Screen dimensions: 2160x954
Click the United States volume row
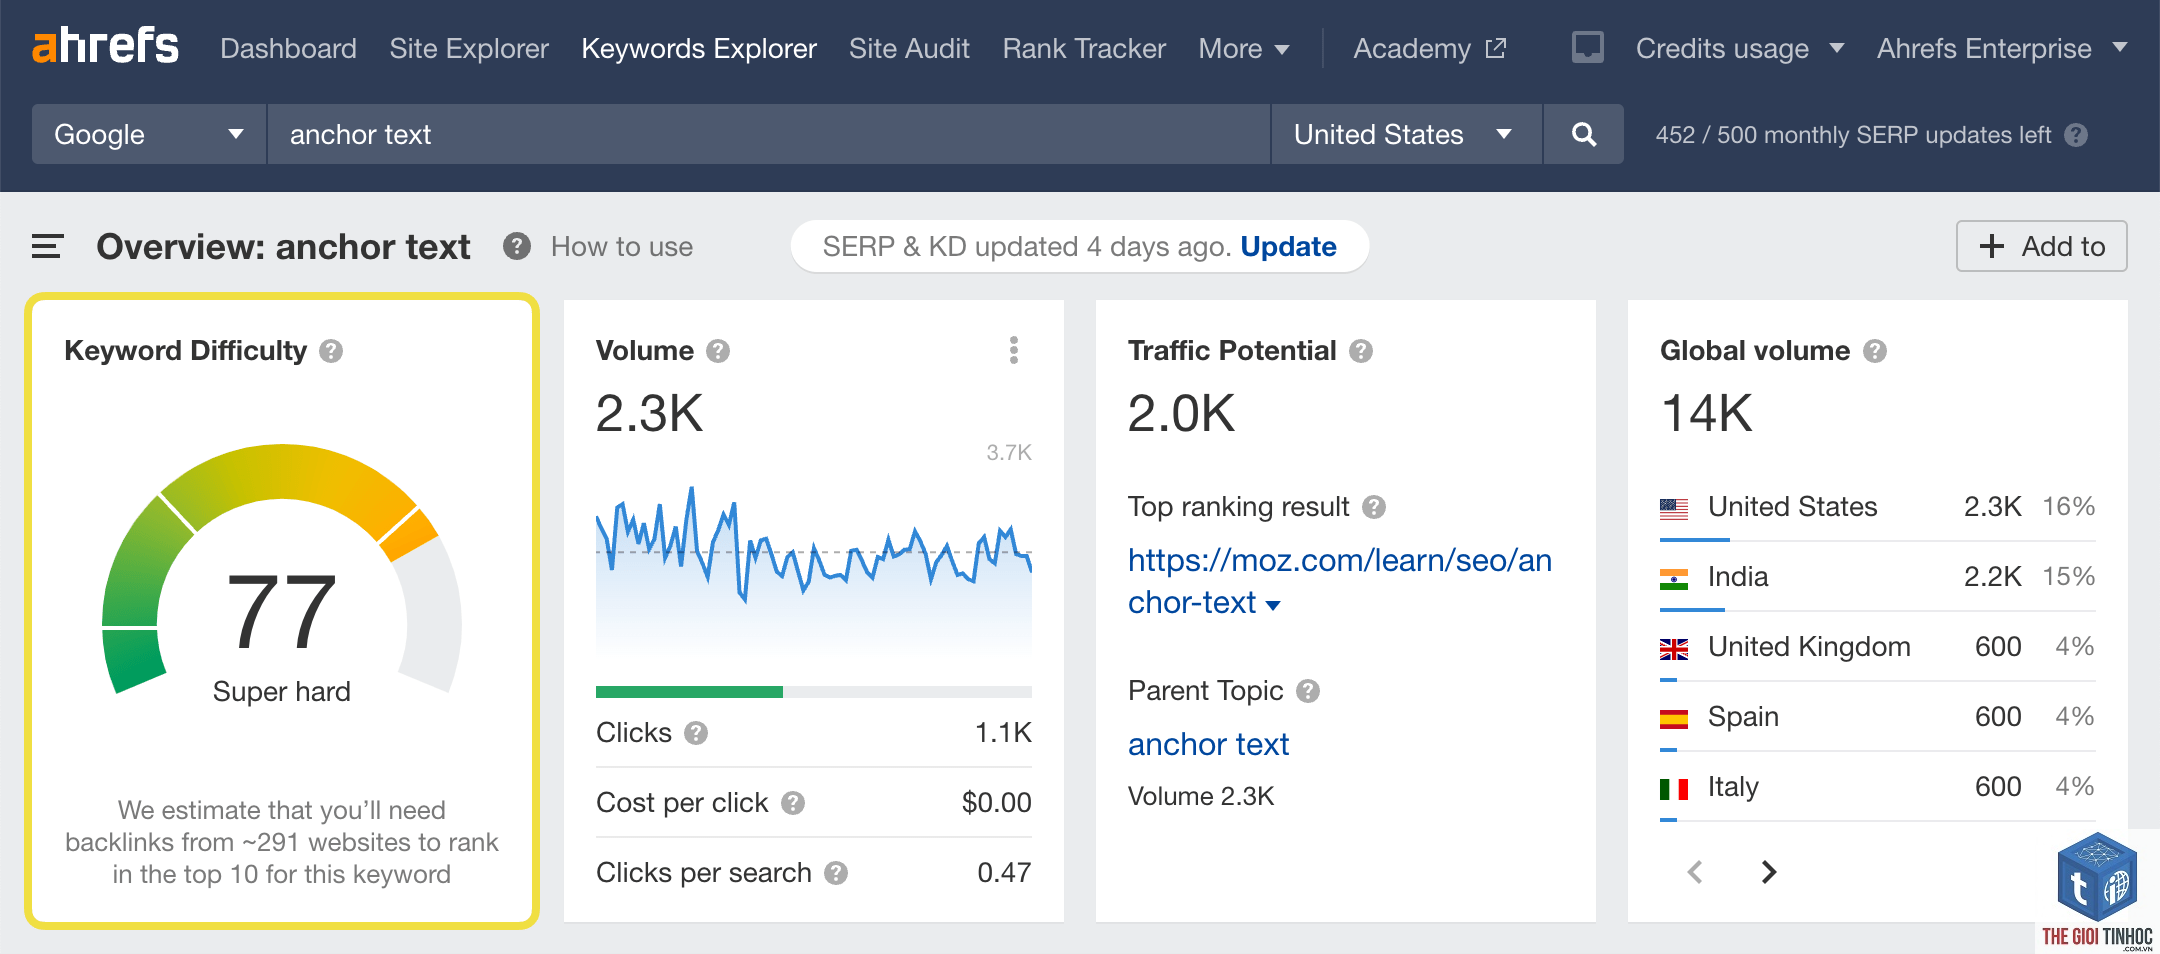[1877, 507]
